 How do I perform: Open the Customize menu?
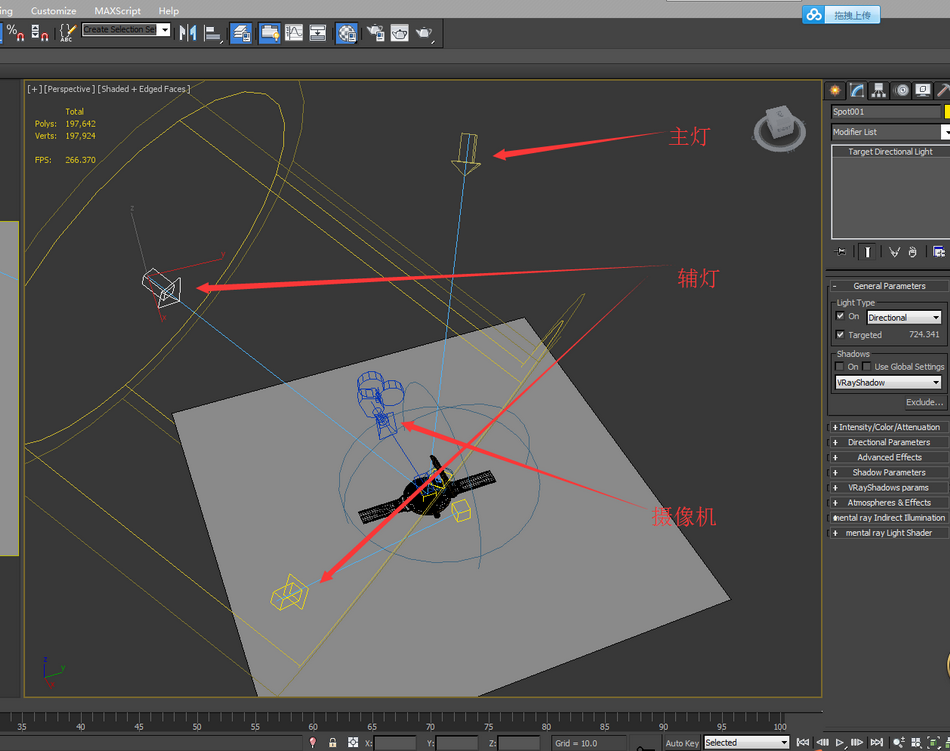click(x=53, y=11)
